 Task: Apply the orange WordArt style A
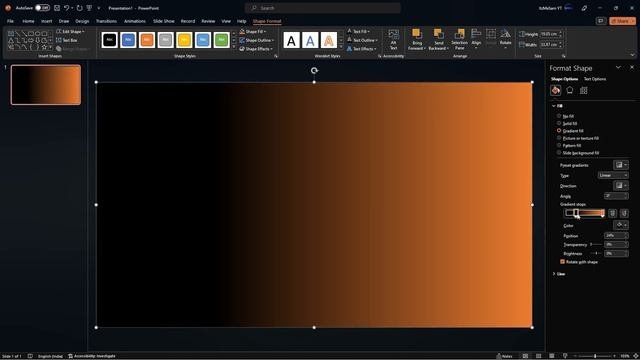tap(329, 40)
